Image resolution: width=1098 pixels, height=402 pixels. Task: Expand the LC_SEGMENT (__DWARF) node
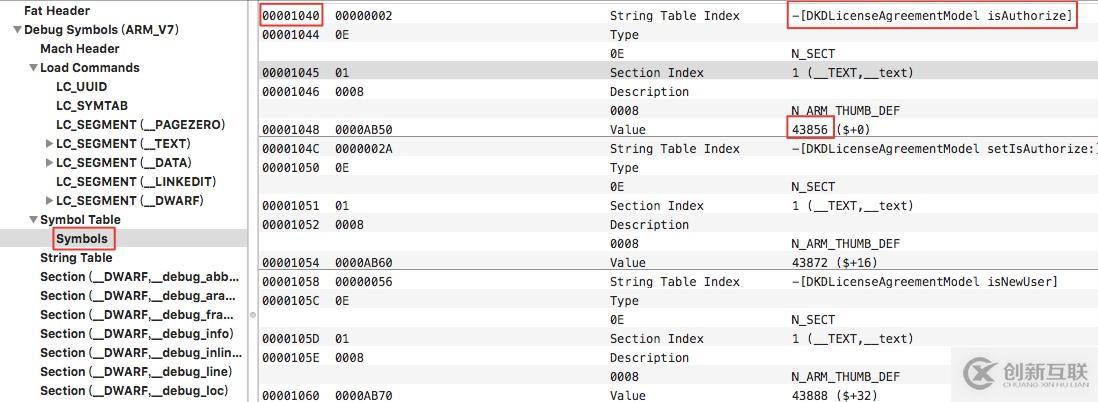[x=50, y=201]
